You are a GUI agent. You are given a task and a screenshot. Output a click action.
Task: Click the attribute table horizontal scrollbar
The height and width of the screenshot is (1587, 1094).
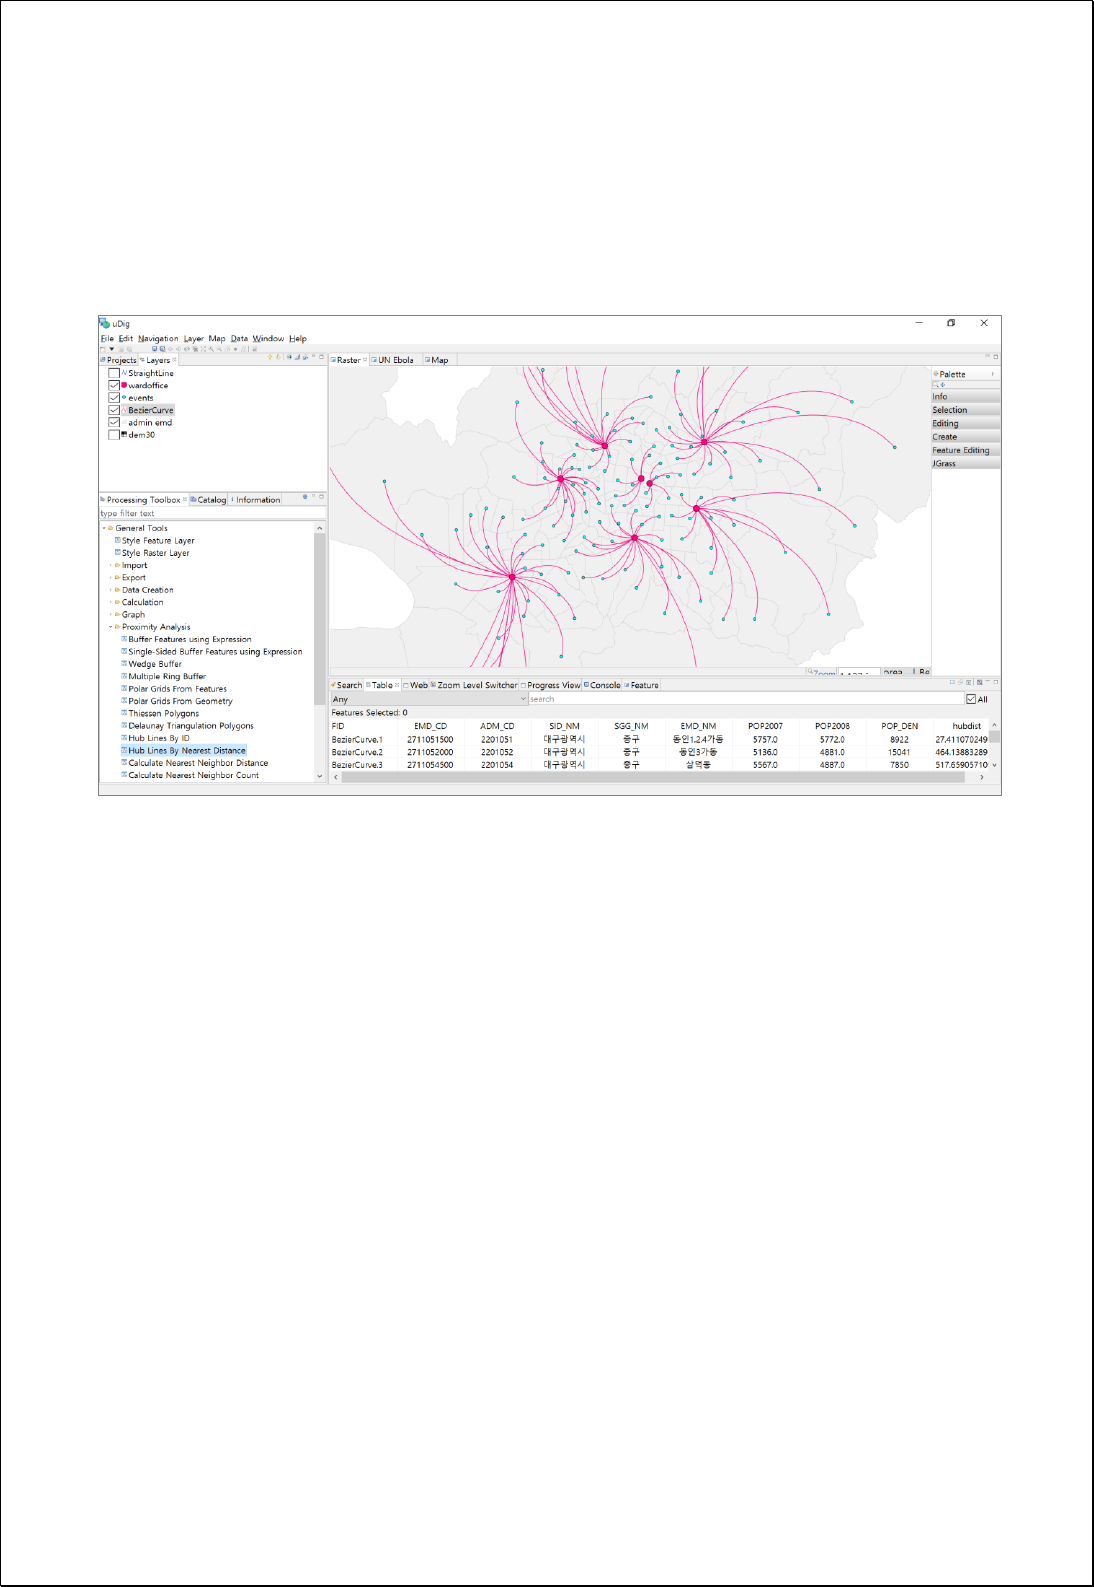coord(655,777)
